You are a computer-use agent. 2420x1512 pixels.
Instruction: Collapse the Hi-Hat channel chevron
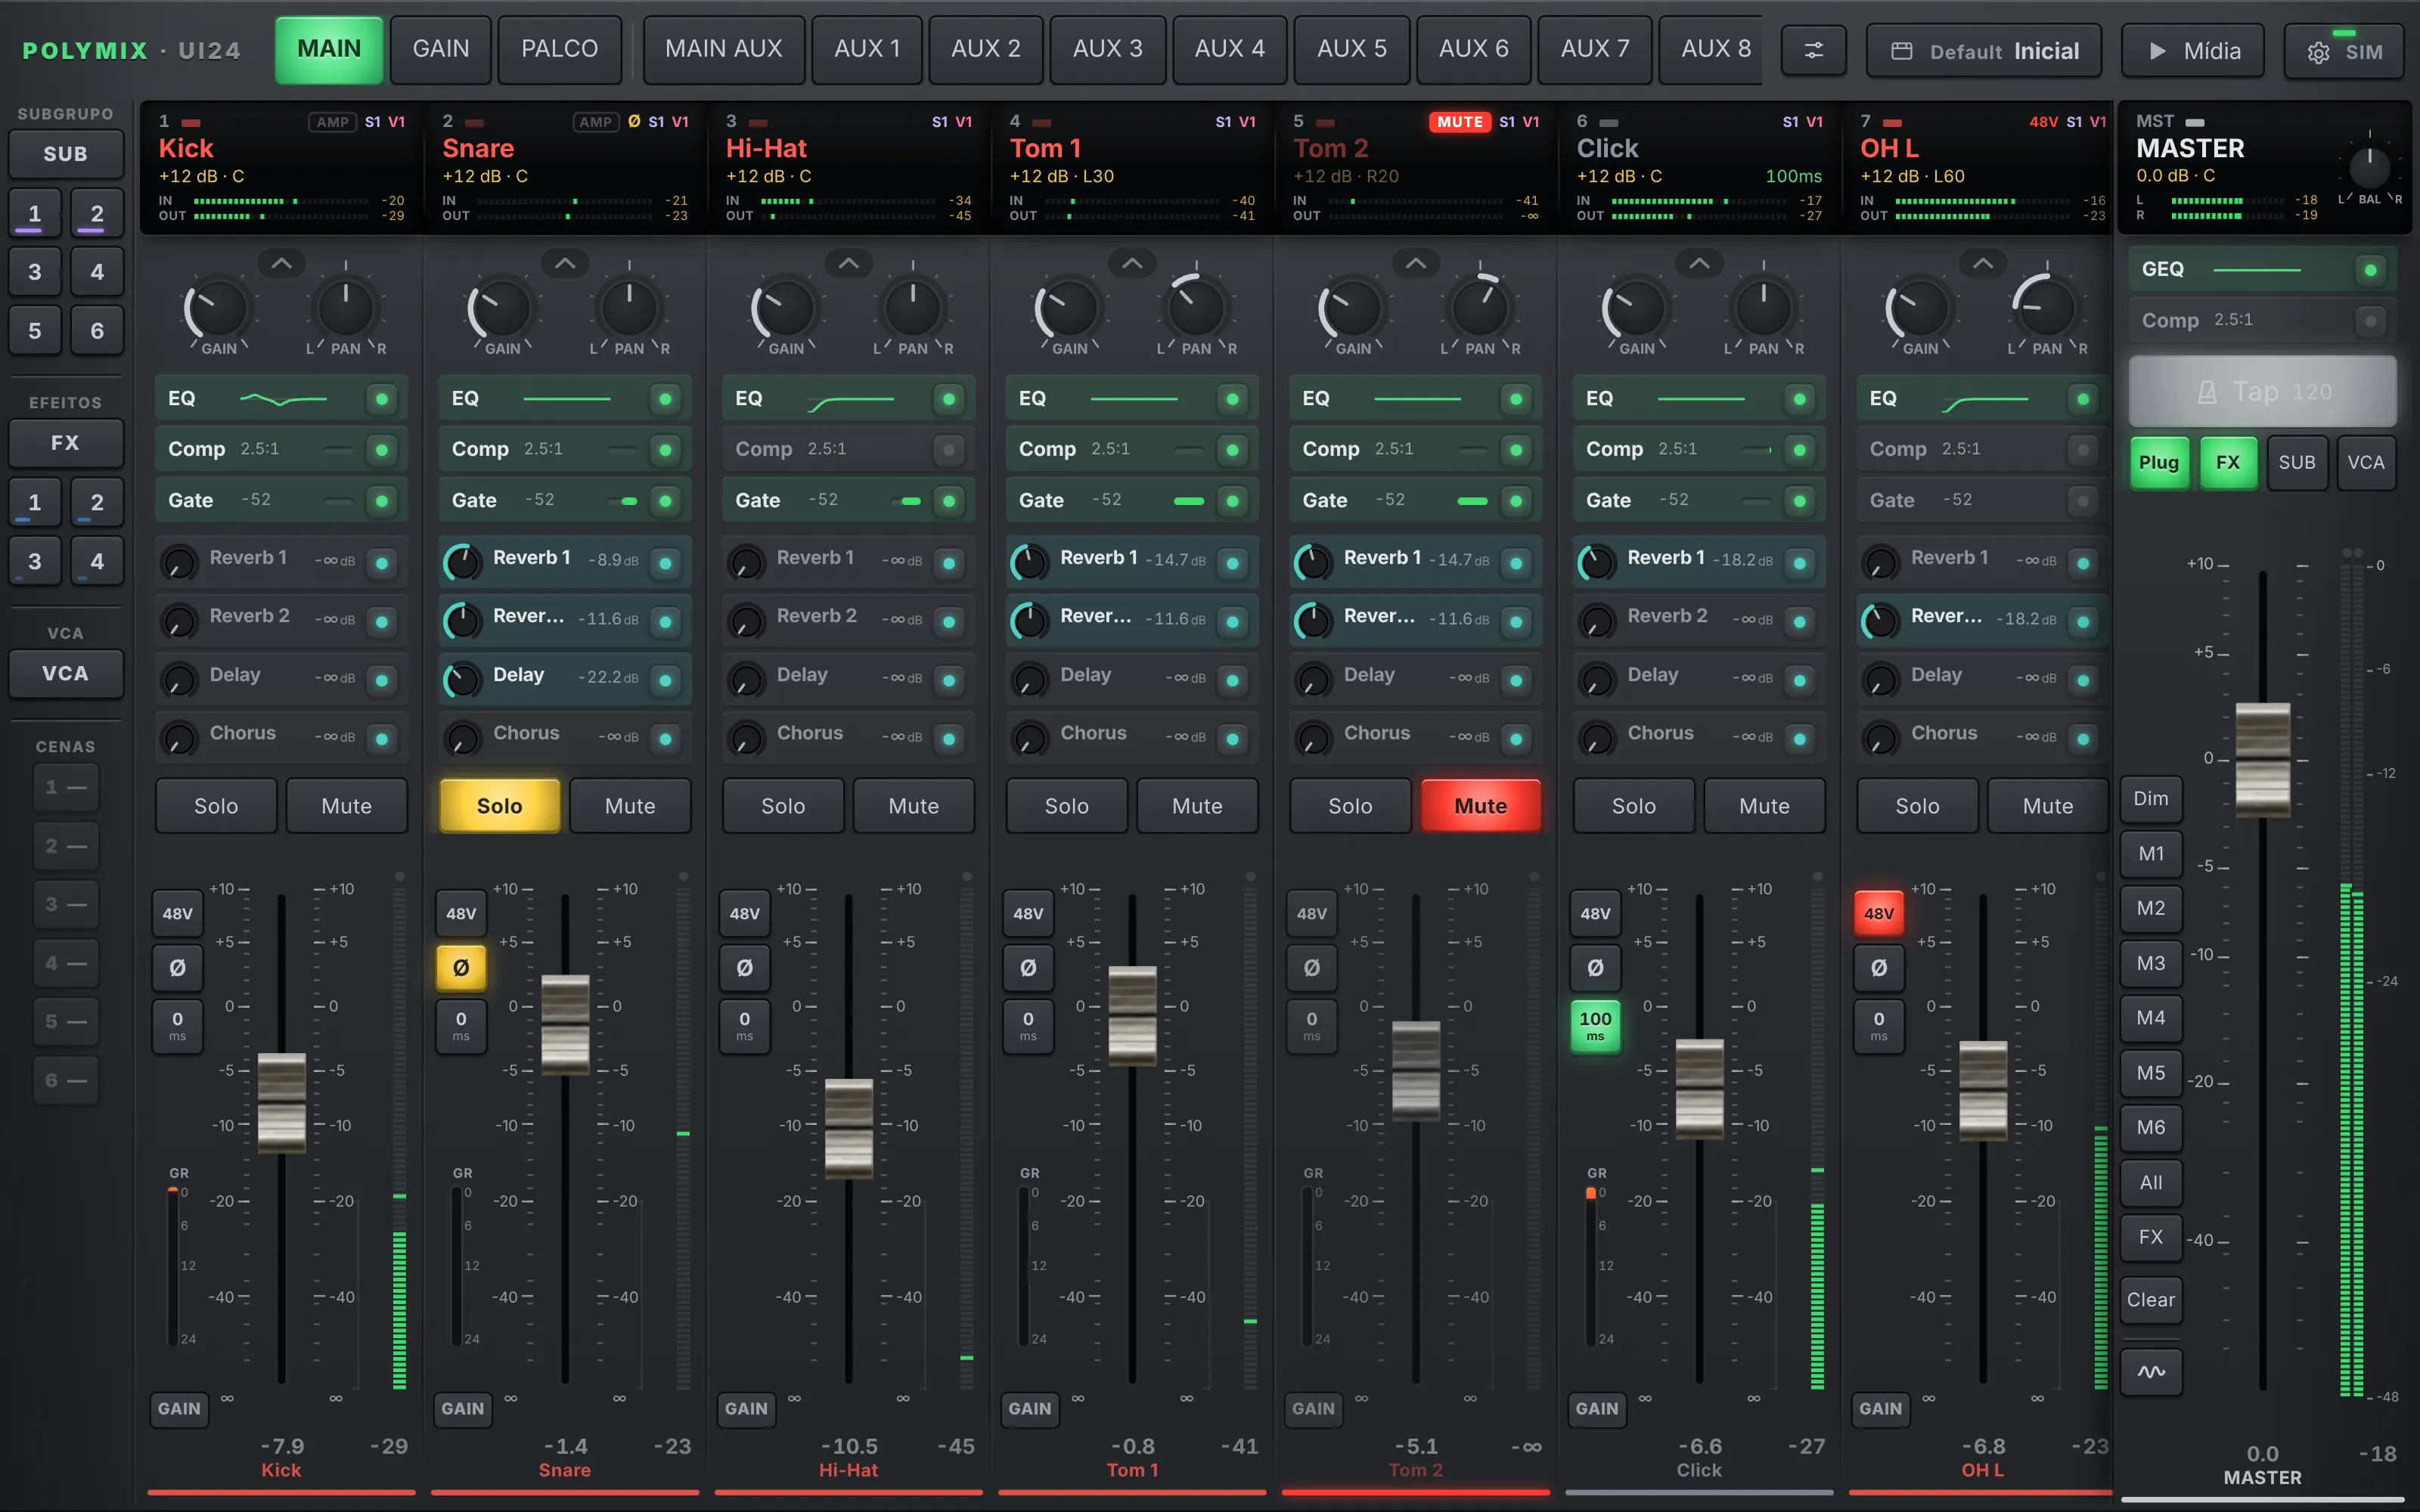click(x=849, y=264)
